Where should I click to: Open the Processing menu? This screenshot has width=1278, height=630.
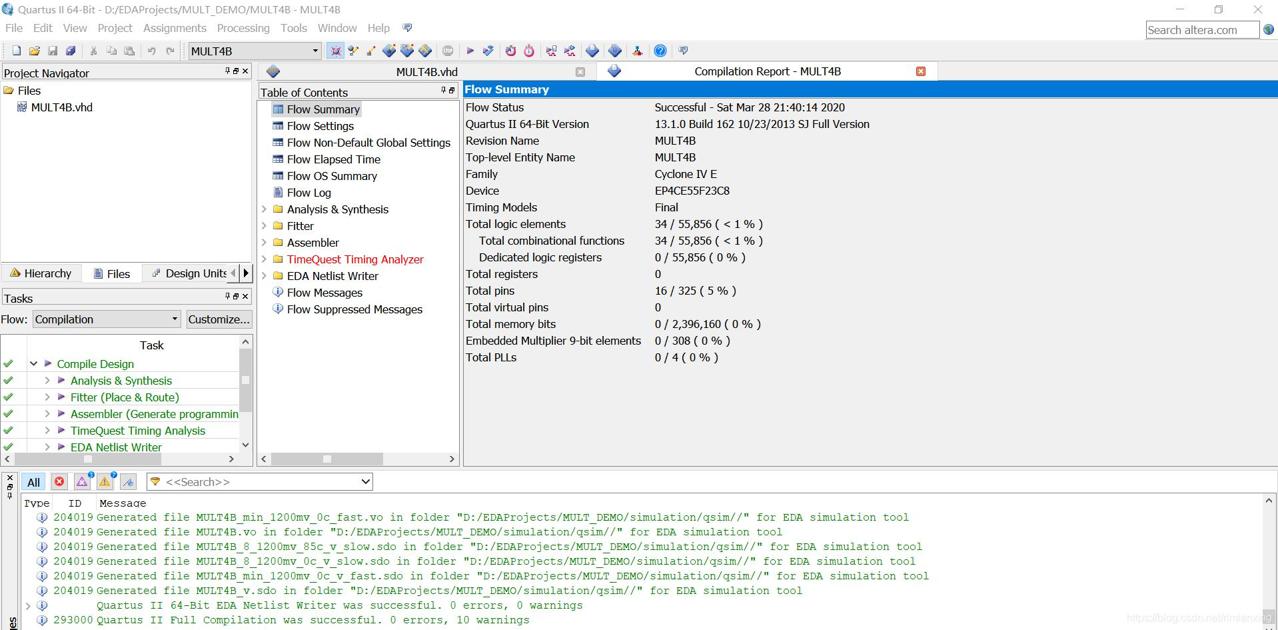[243, 28]
